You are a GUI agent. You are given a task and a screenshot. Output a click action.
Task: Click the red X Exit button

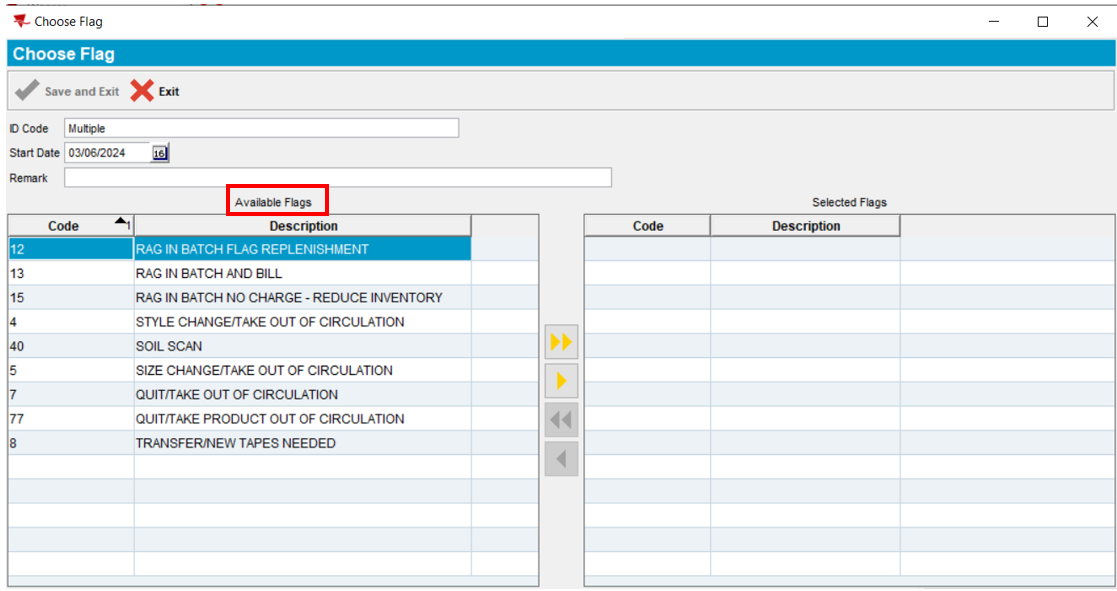tap(155, 91)
